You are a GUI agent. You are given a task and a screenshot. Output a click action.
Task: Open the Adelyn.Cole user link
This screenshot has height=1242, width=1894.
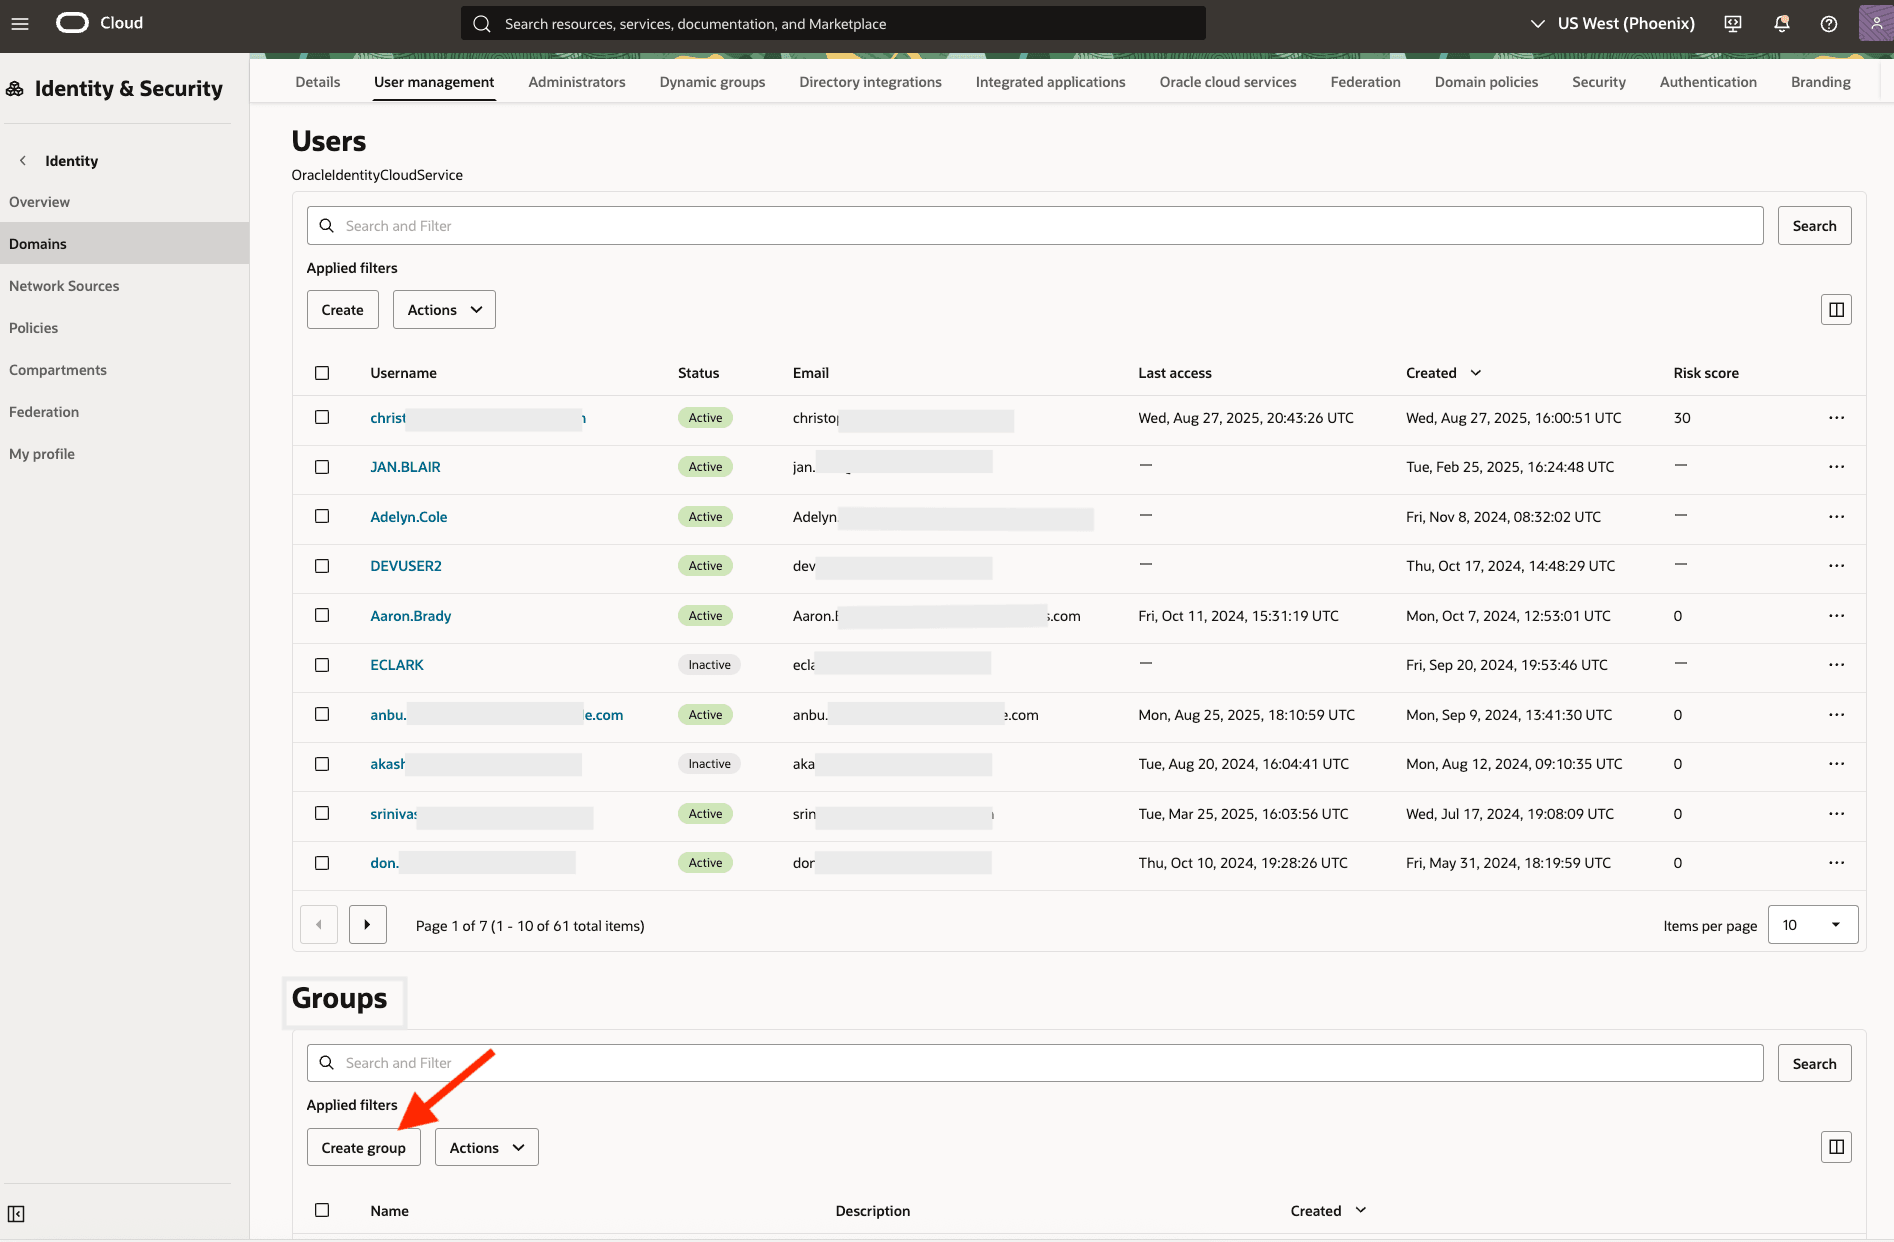[408, 516]
